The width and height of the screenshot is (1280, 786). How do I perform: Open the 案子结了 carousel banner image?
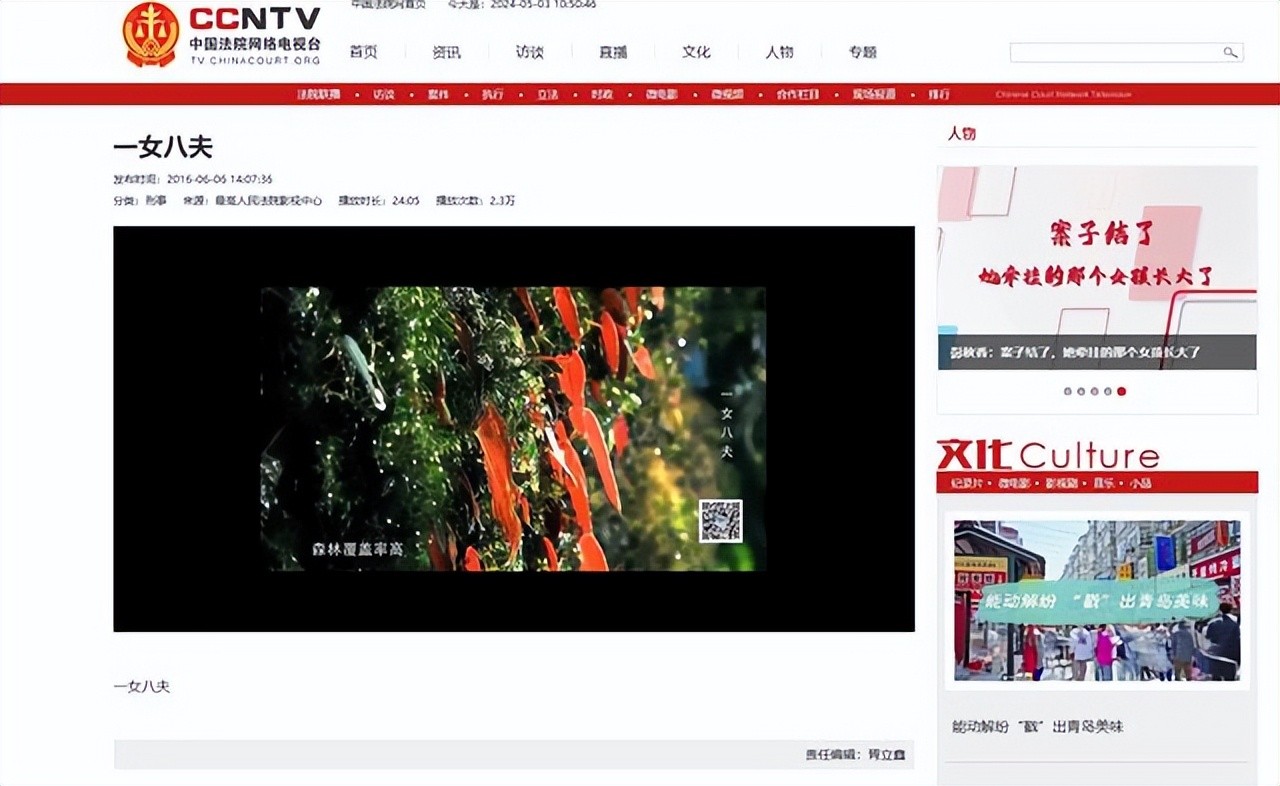pos(1096,267)
